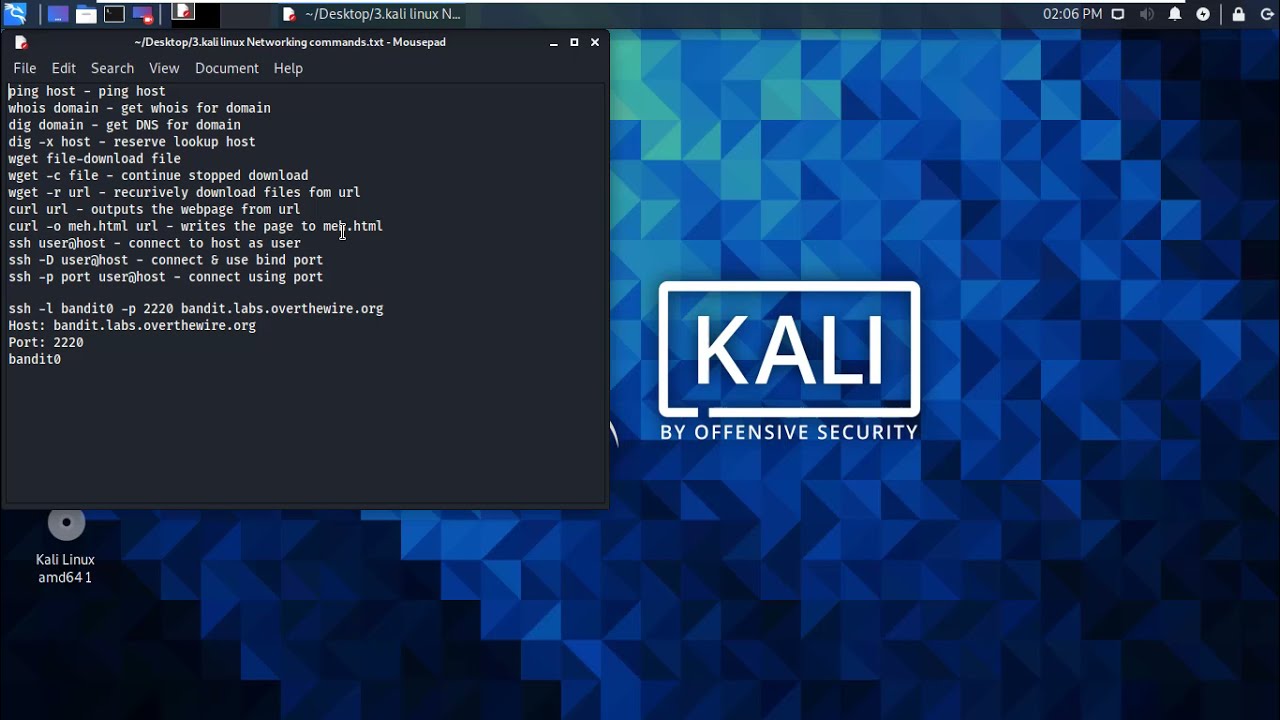Click the 'Port: 2220' line
The image size is (1280, 720).
(46, 342)
